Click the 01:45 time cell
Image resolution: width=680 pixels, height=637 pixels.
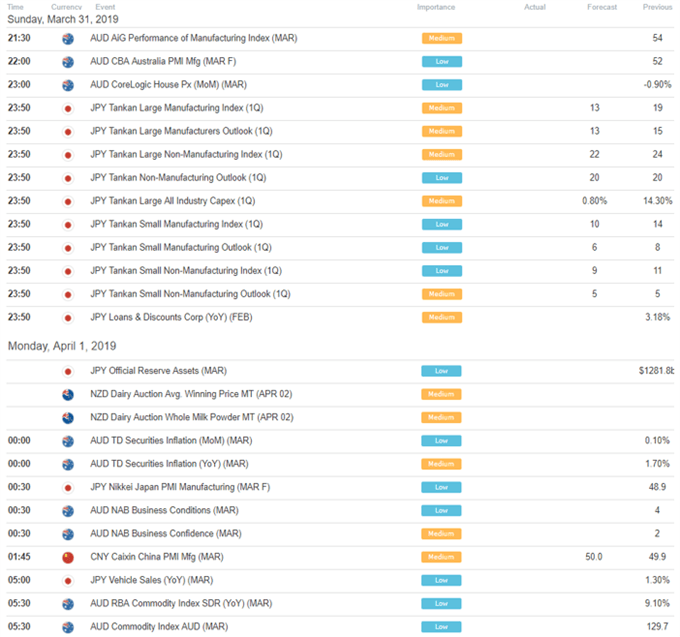(x=19, y=557)
